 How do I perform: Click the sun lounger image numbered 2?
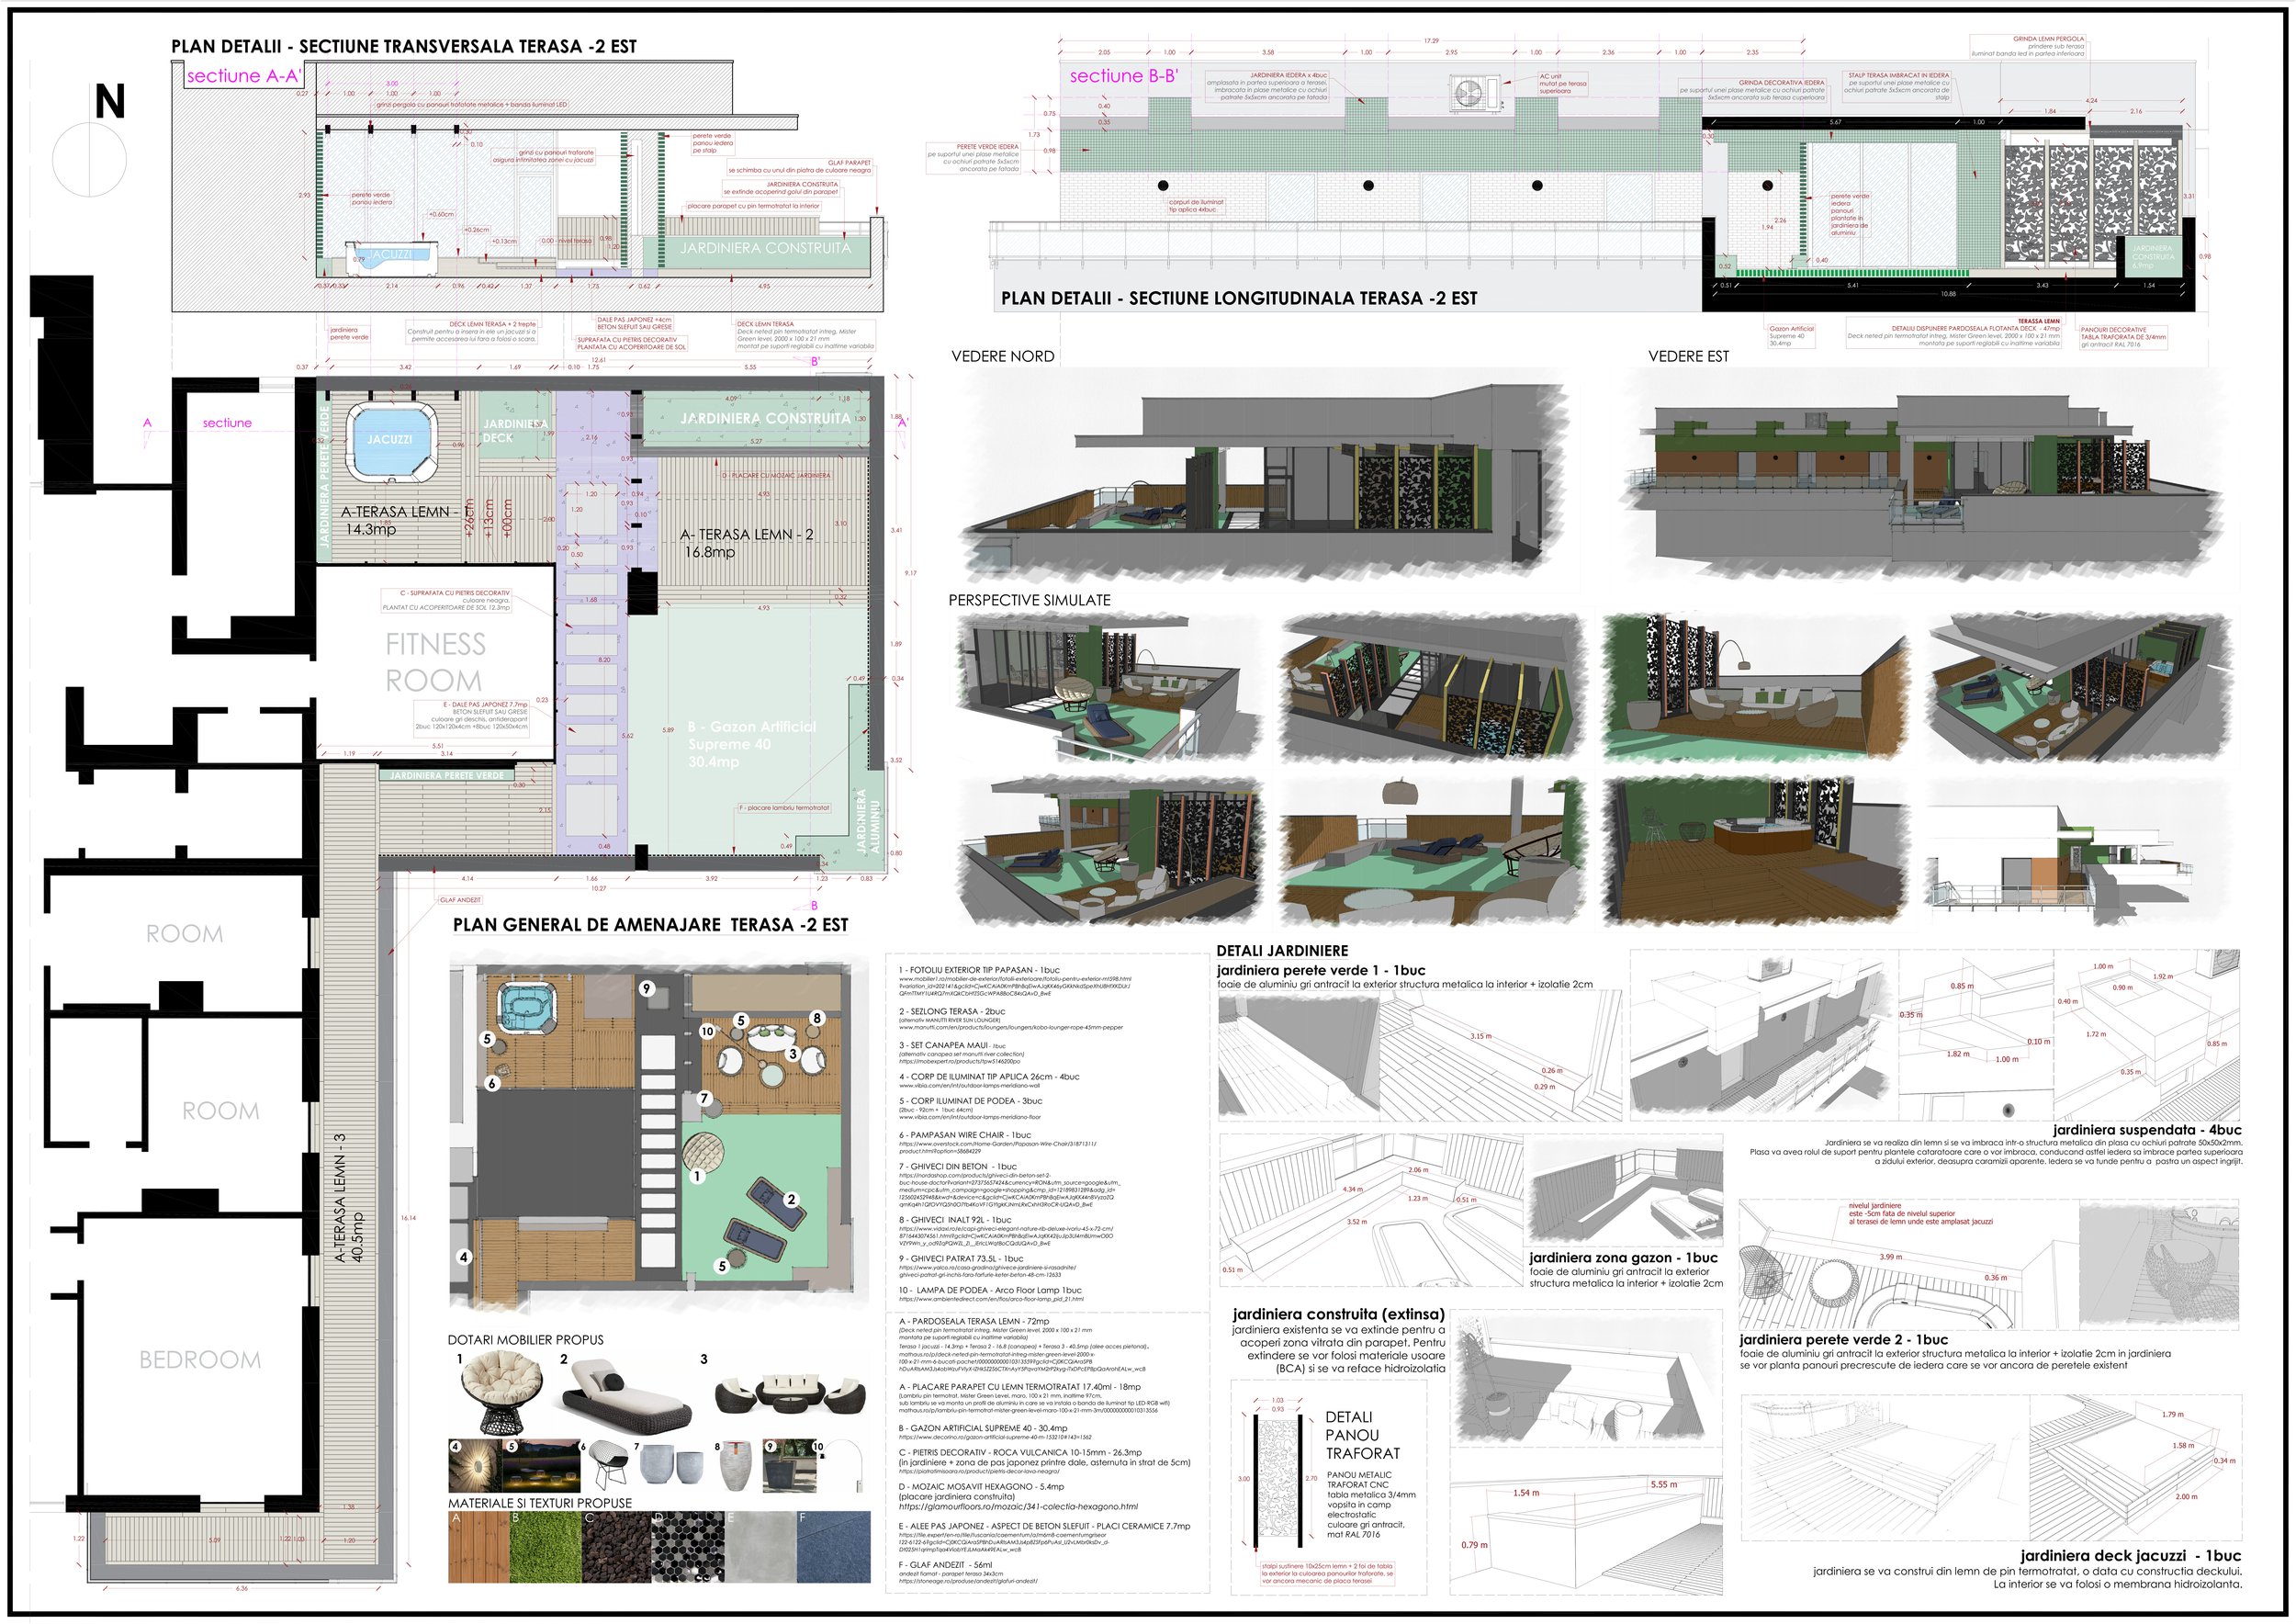627,1398
